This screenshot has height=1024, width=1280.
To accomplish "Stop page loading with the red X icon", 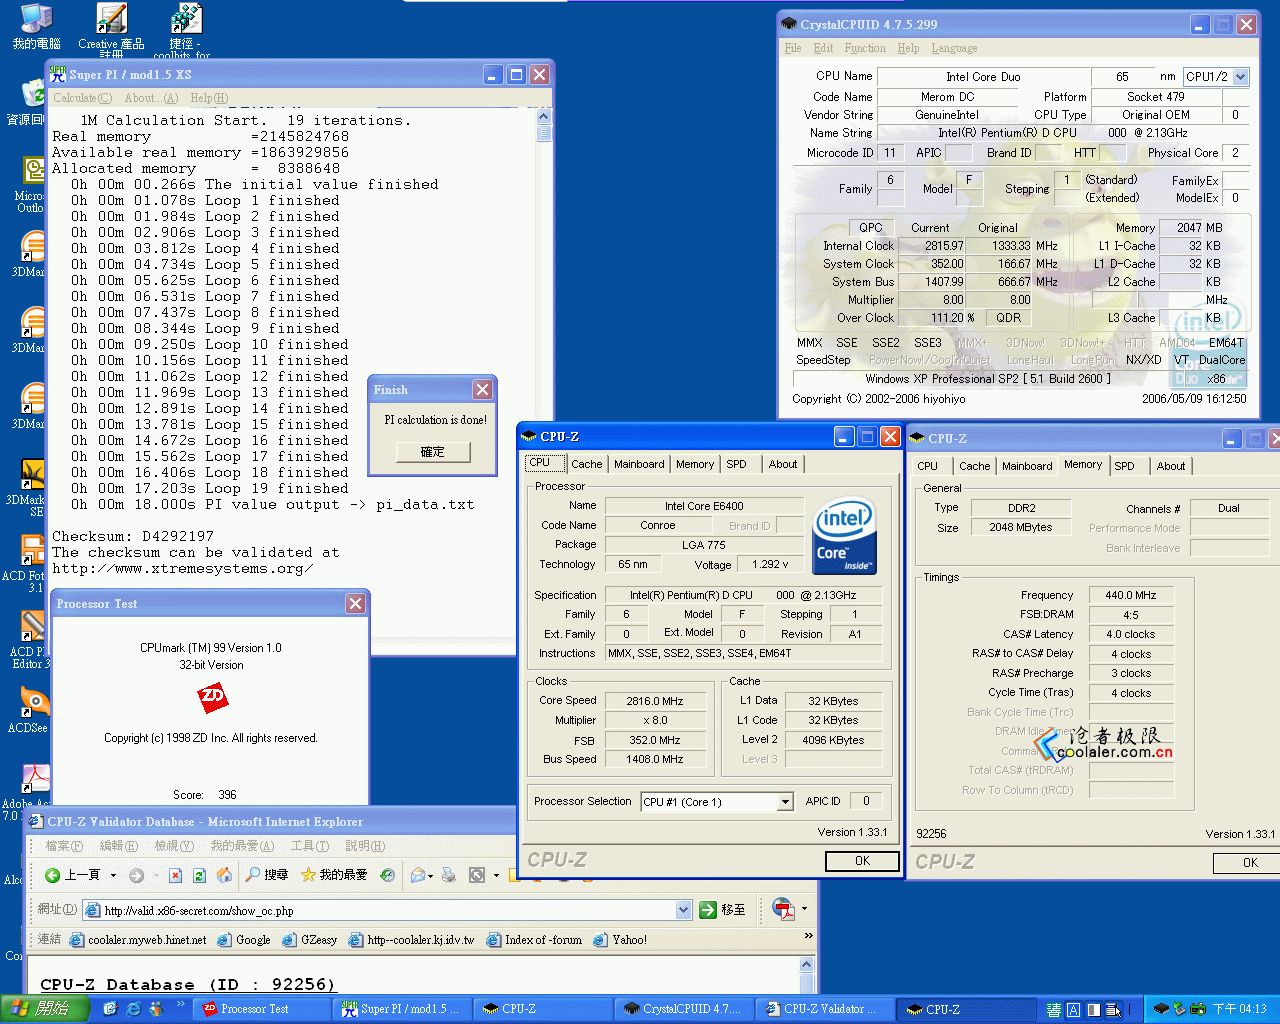I will click(x=175, y=875).
